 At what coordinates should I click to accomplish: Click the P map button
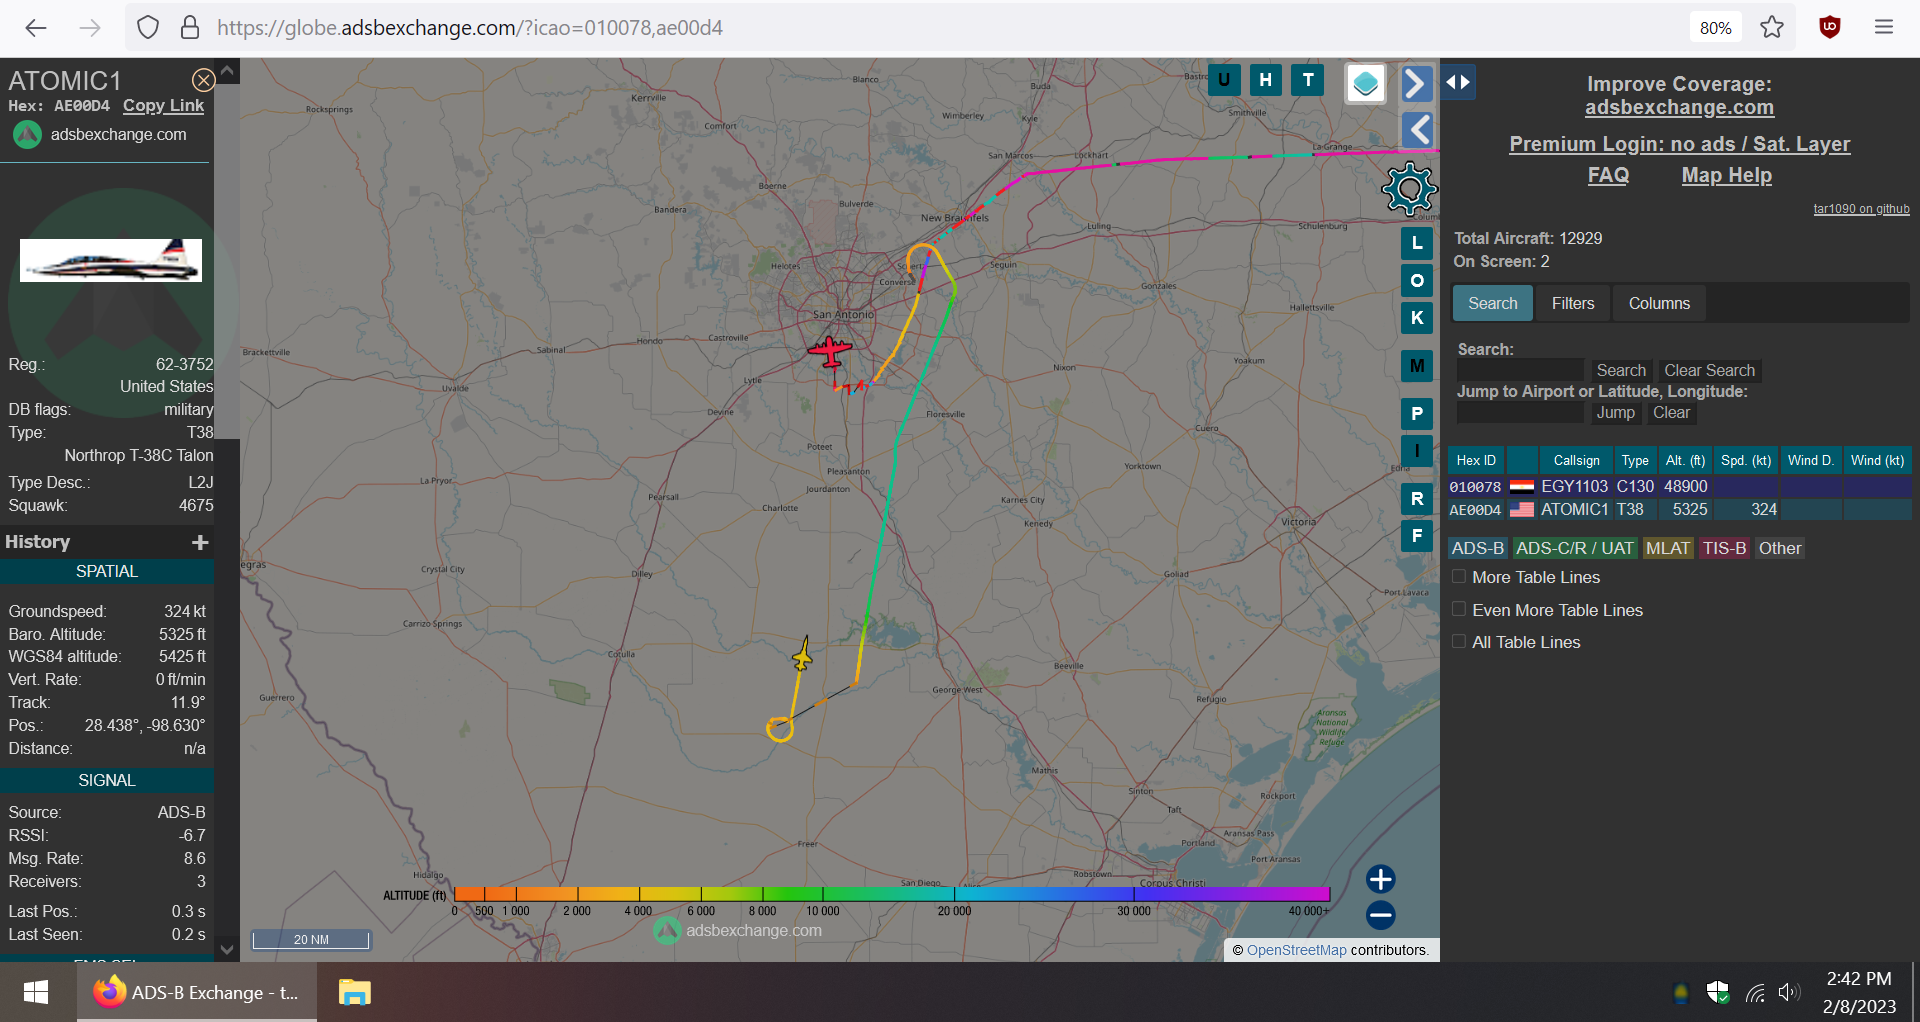tap(1417, 414)
